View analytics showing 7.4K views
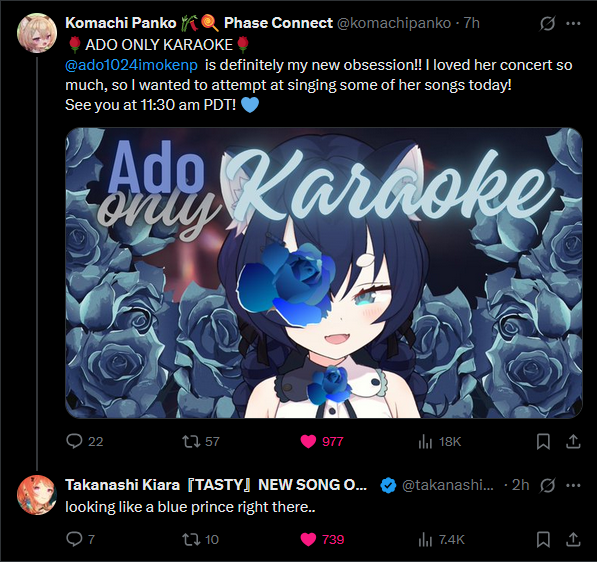The image size is (597, 562). [x=425, y=539]
